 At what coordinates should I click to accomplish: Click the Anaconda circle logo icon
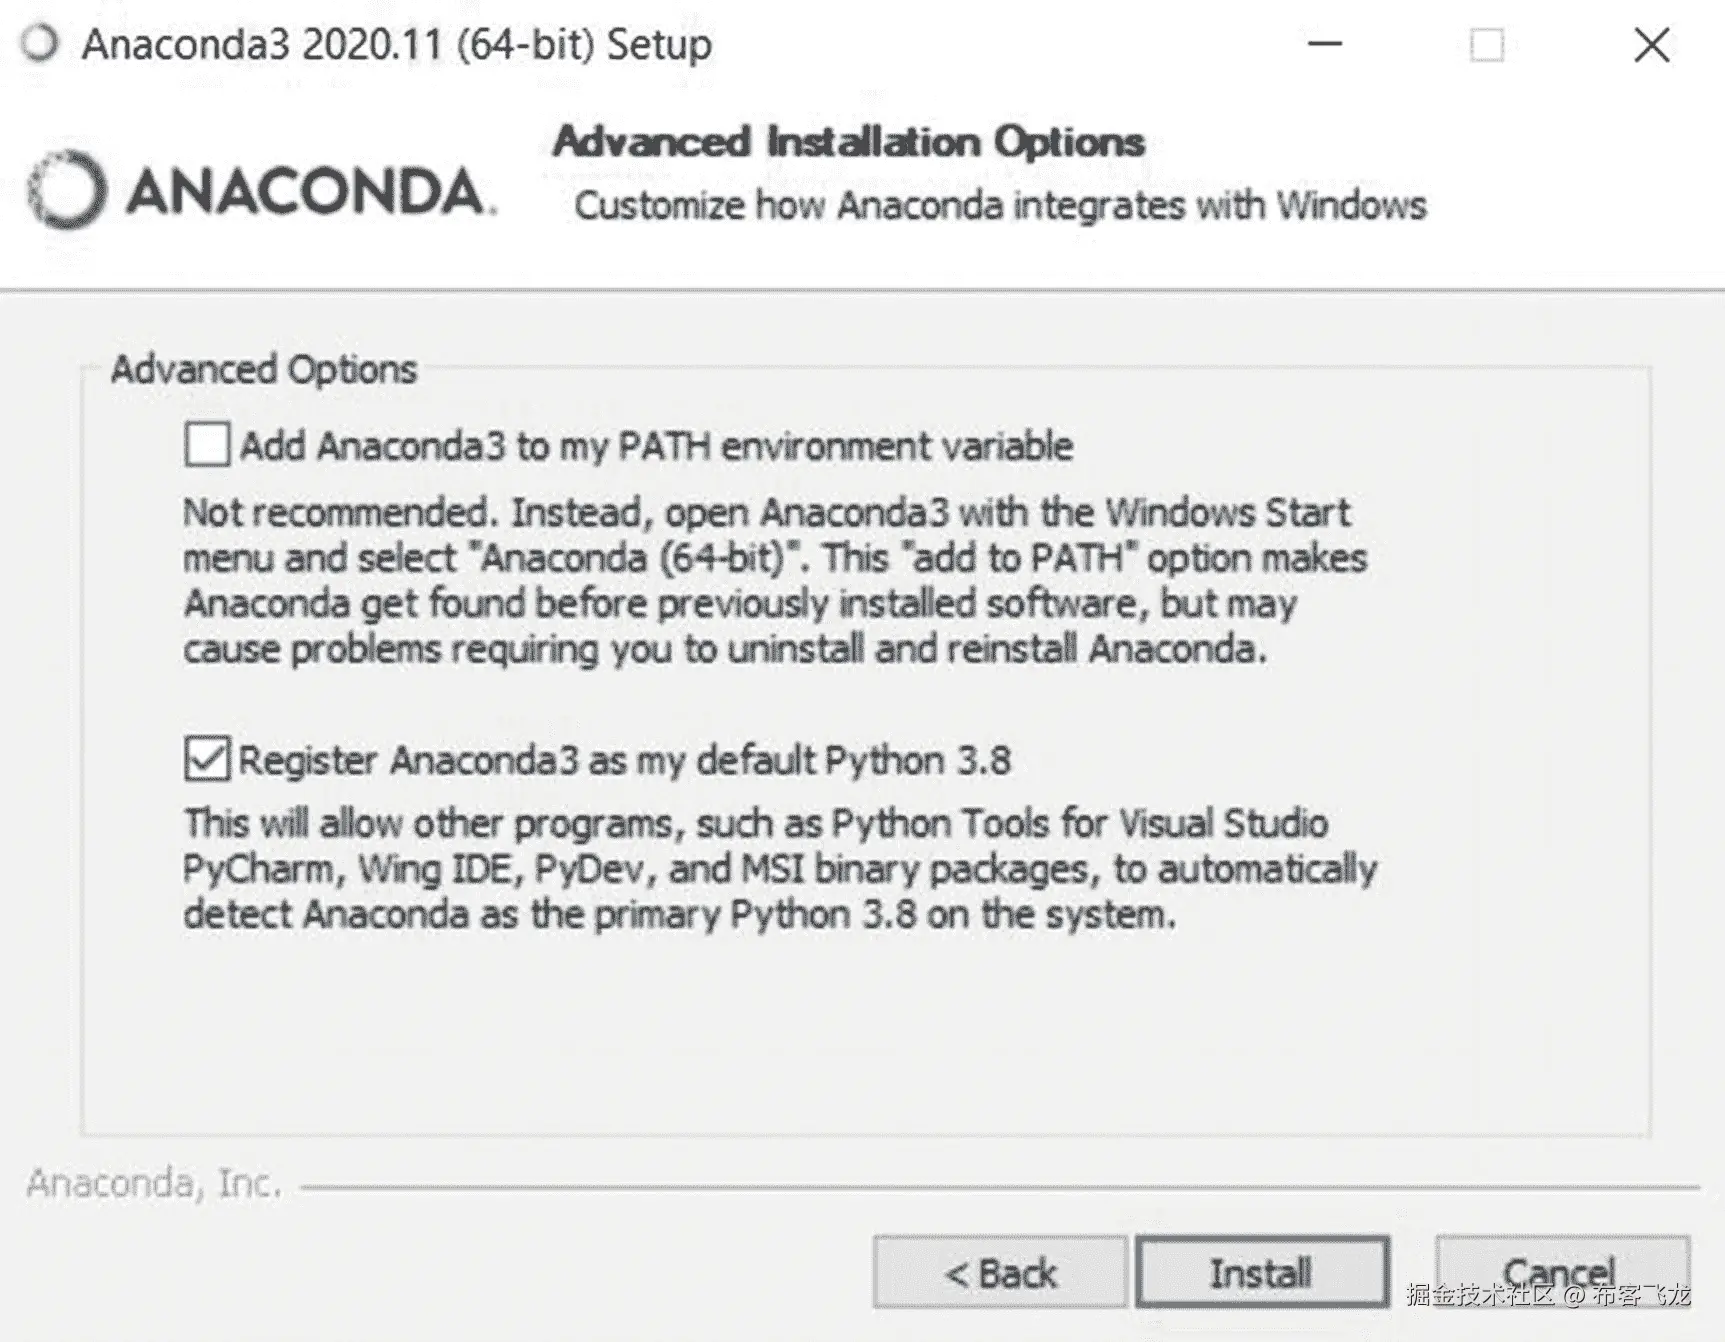pos(65,187)
